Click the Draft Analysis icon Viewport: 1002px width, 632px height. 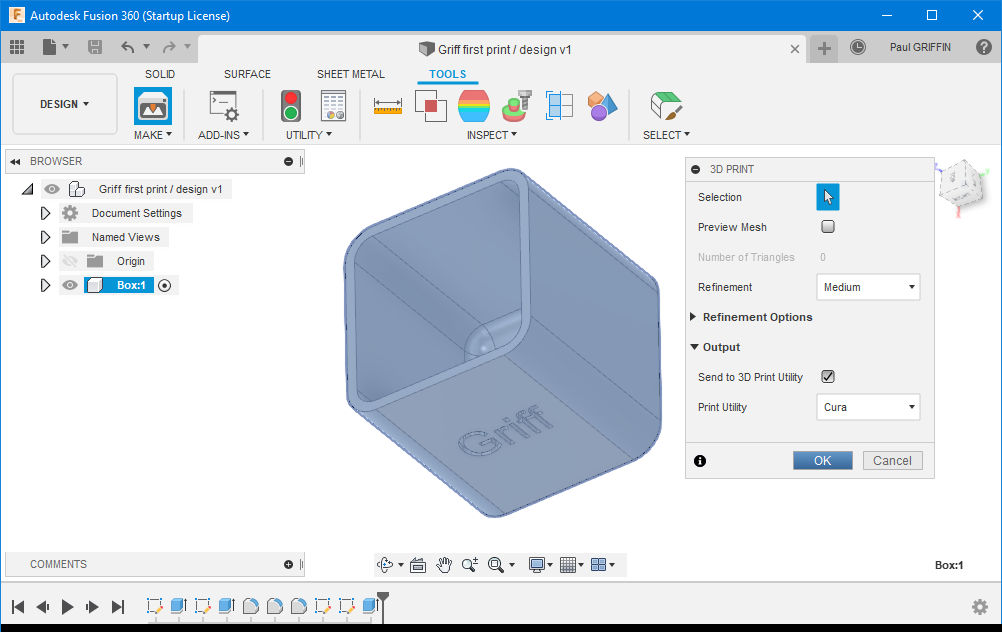tap(516, 106)
